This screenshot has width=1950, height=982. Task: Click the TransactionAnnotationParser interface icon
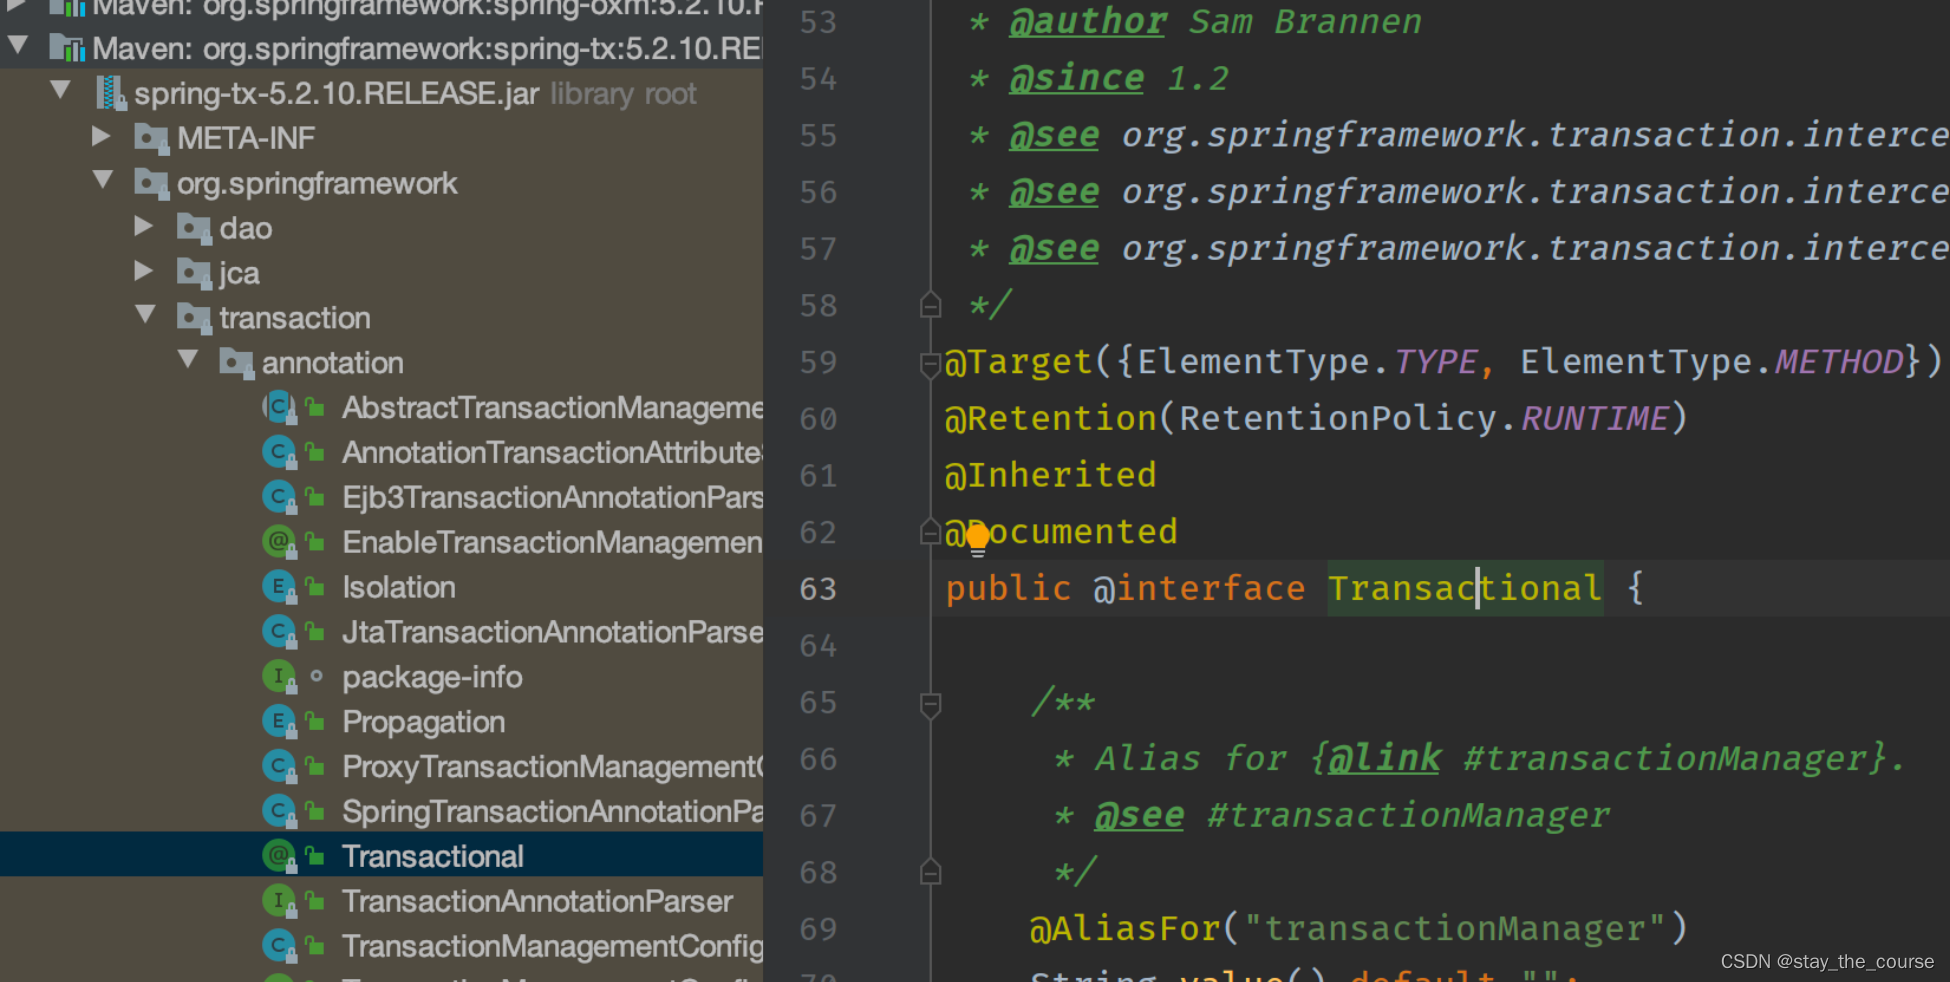(280, 901)
